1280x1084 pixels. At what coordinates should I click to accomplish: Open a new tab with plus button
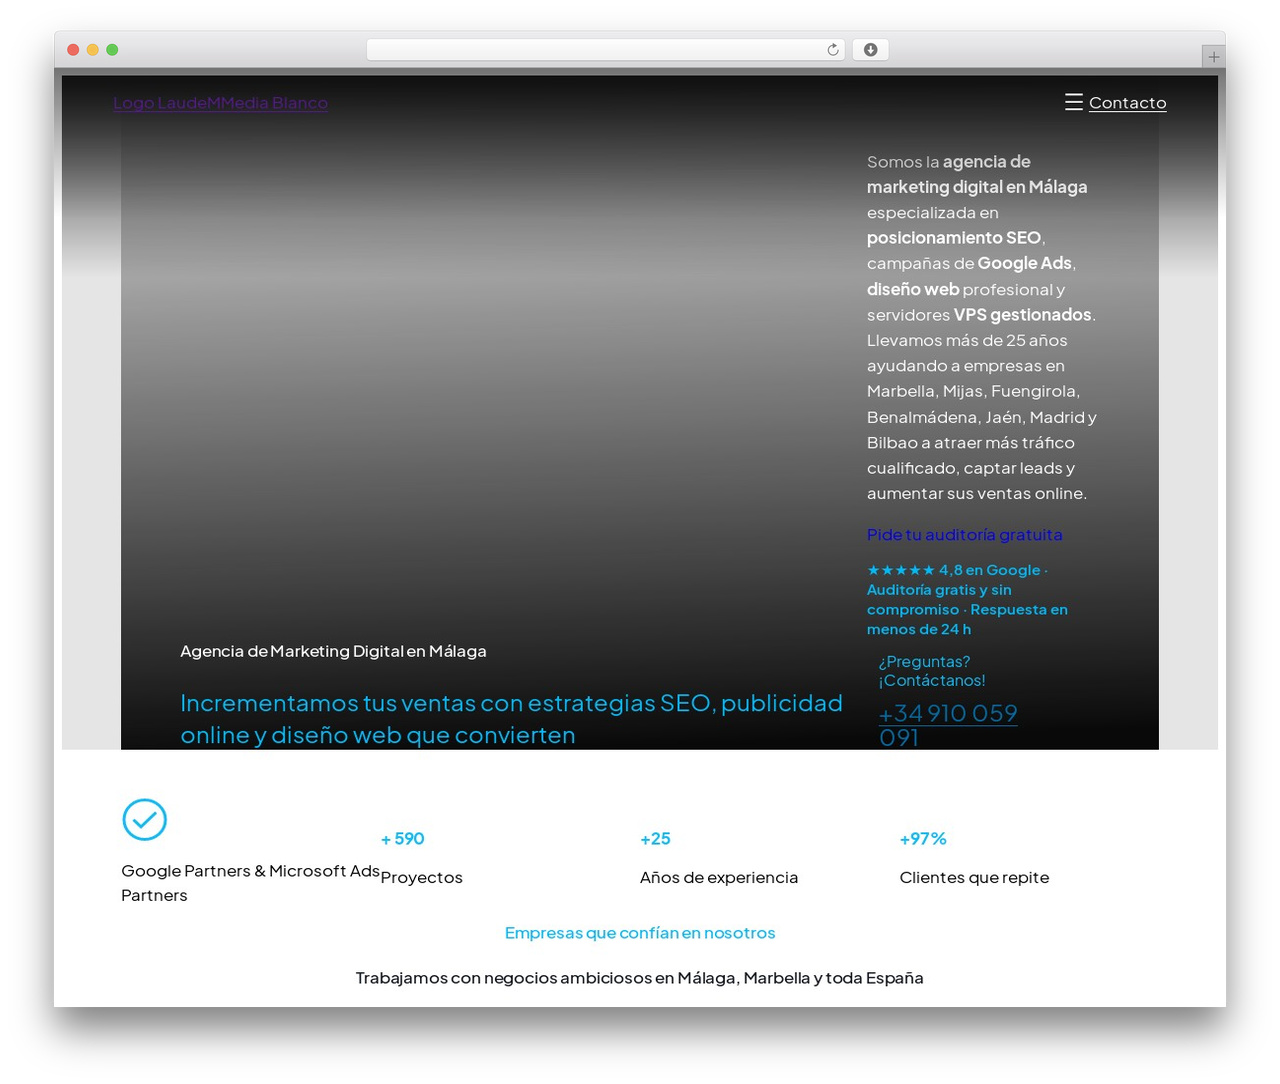pos(1214,57)
